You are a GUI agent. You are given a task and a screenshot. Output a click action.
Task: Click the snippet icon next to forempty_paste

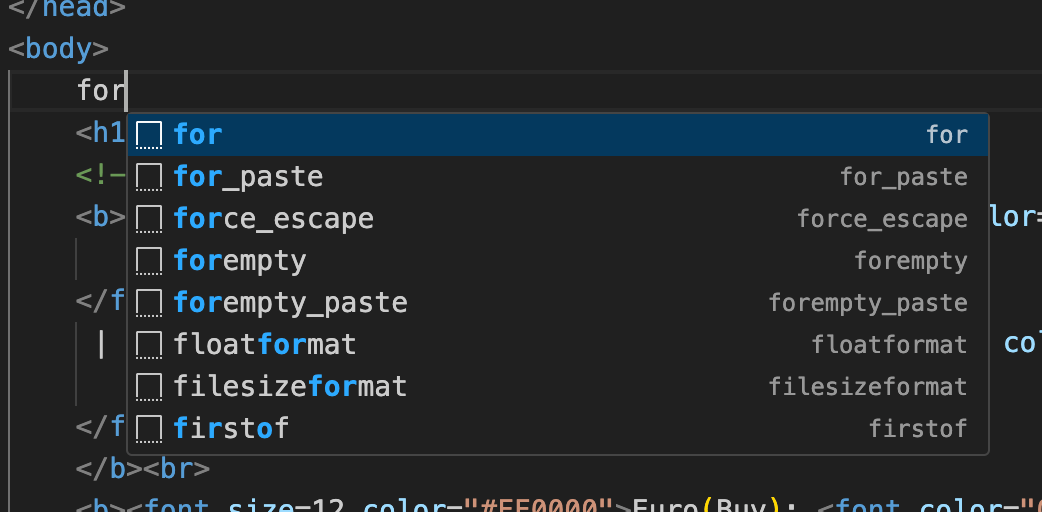[149, 303]
